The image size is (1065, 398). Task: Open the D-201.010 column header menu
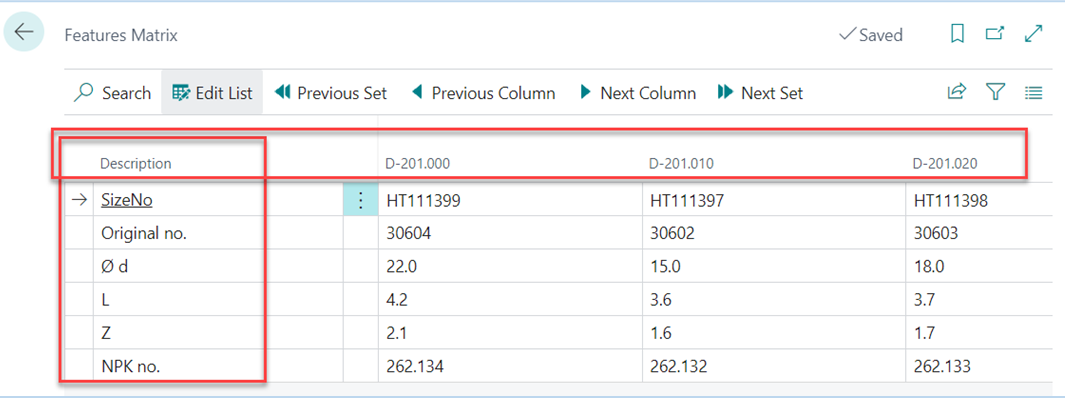(x=681, y=164)
